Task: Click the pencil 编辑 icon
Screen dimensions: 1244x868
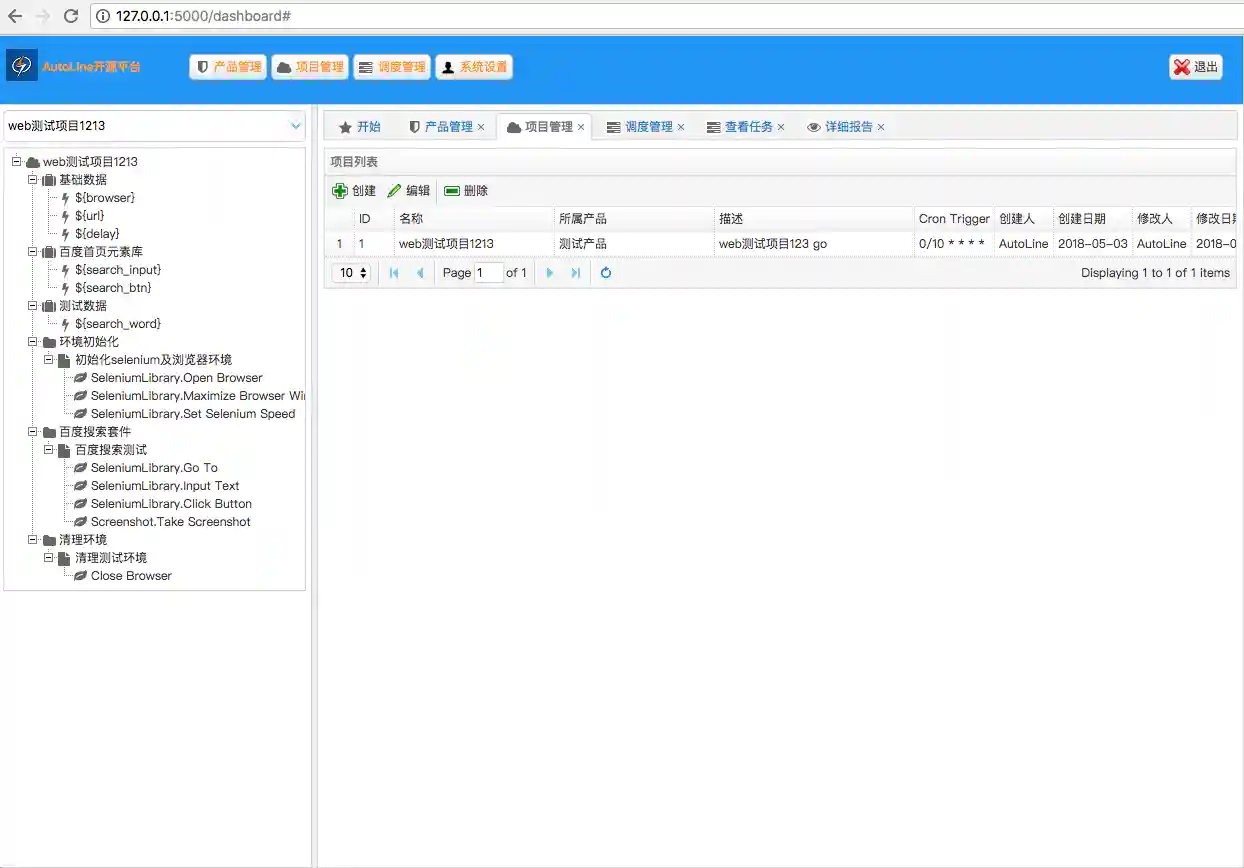Action: 394,191
